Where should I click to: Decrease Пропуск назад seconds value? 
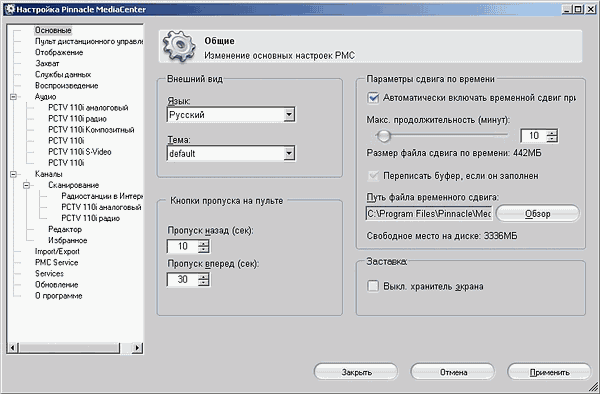pyautogui.click(x=204, y=249)
